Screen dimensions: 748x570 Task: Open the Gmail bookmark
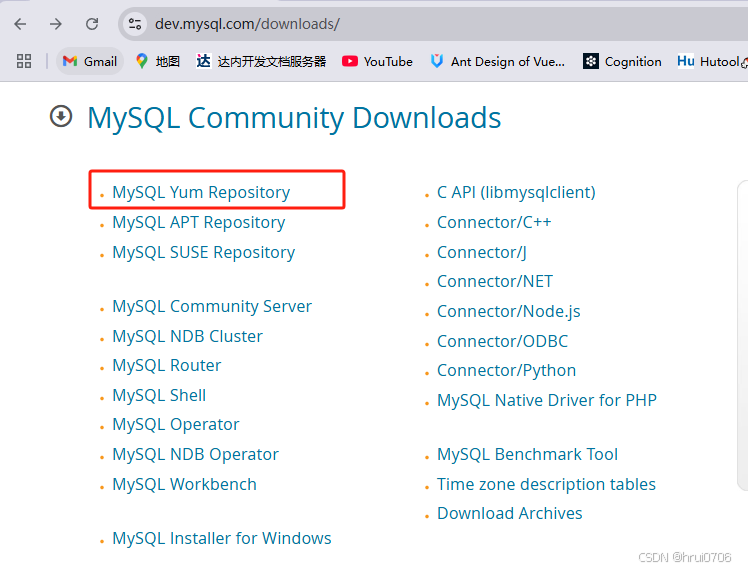[90, 62]
